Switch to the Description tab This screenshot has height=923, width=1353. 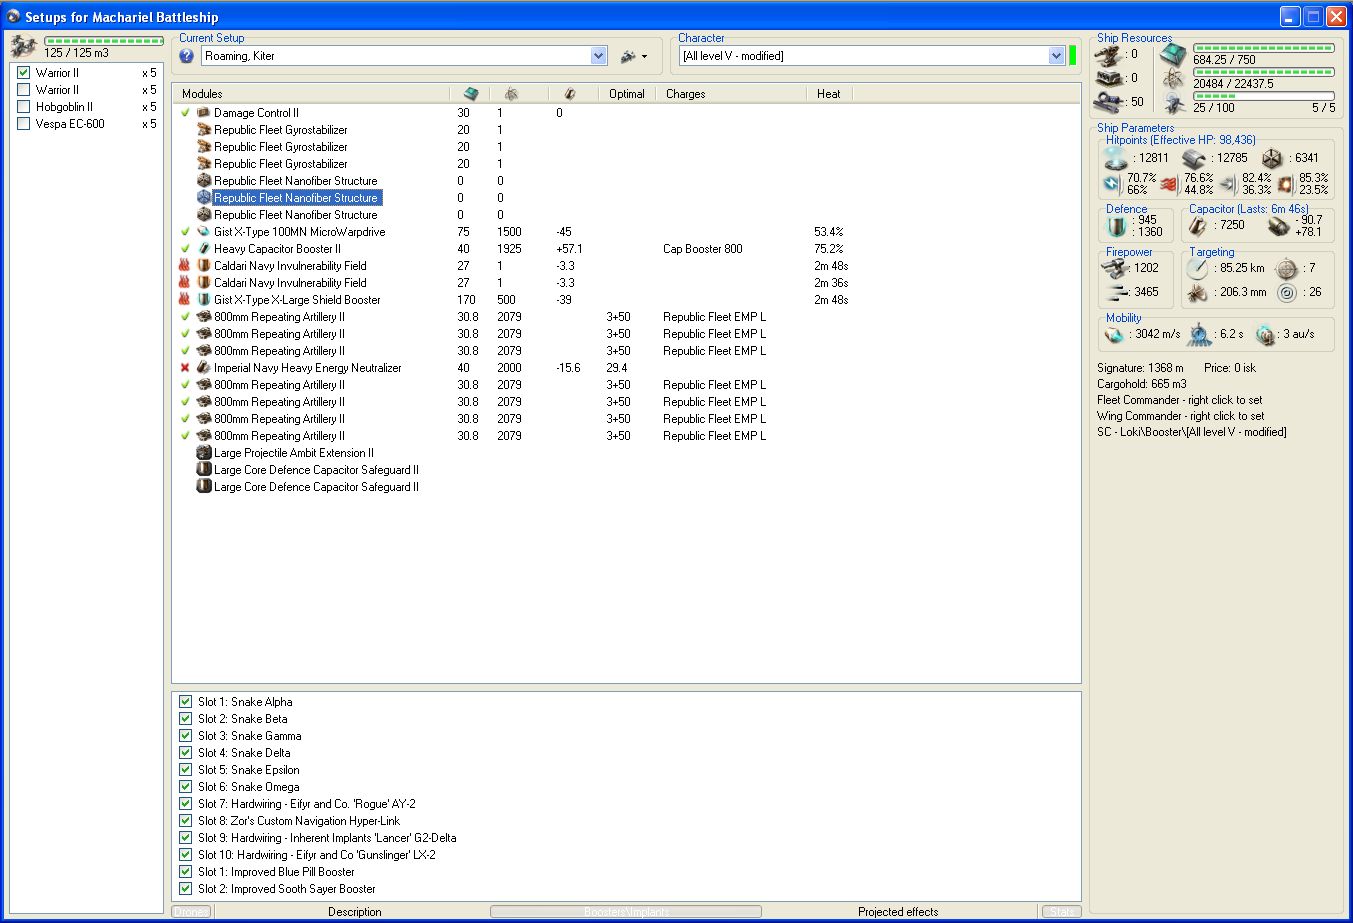click(354, 912)
